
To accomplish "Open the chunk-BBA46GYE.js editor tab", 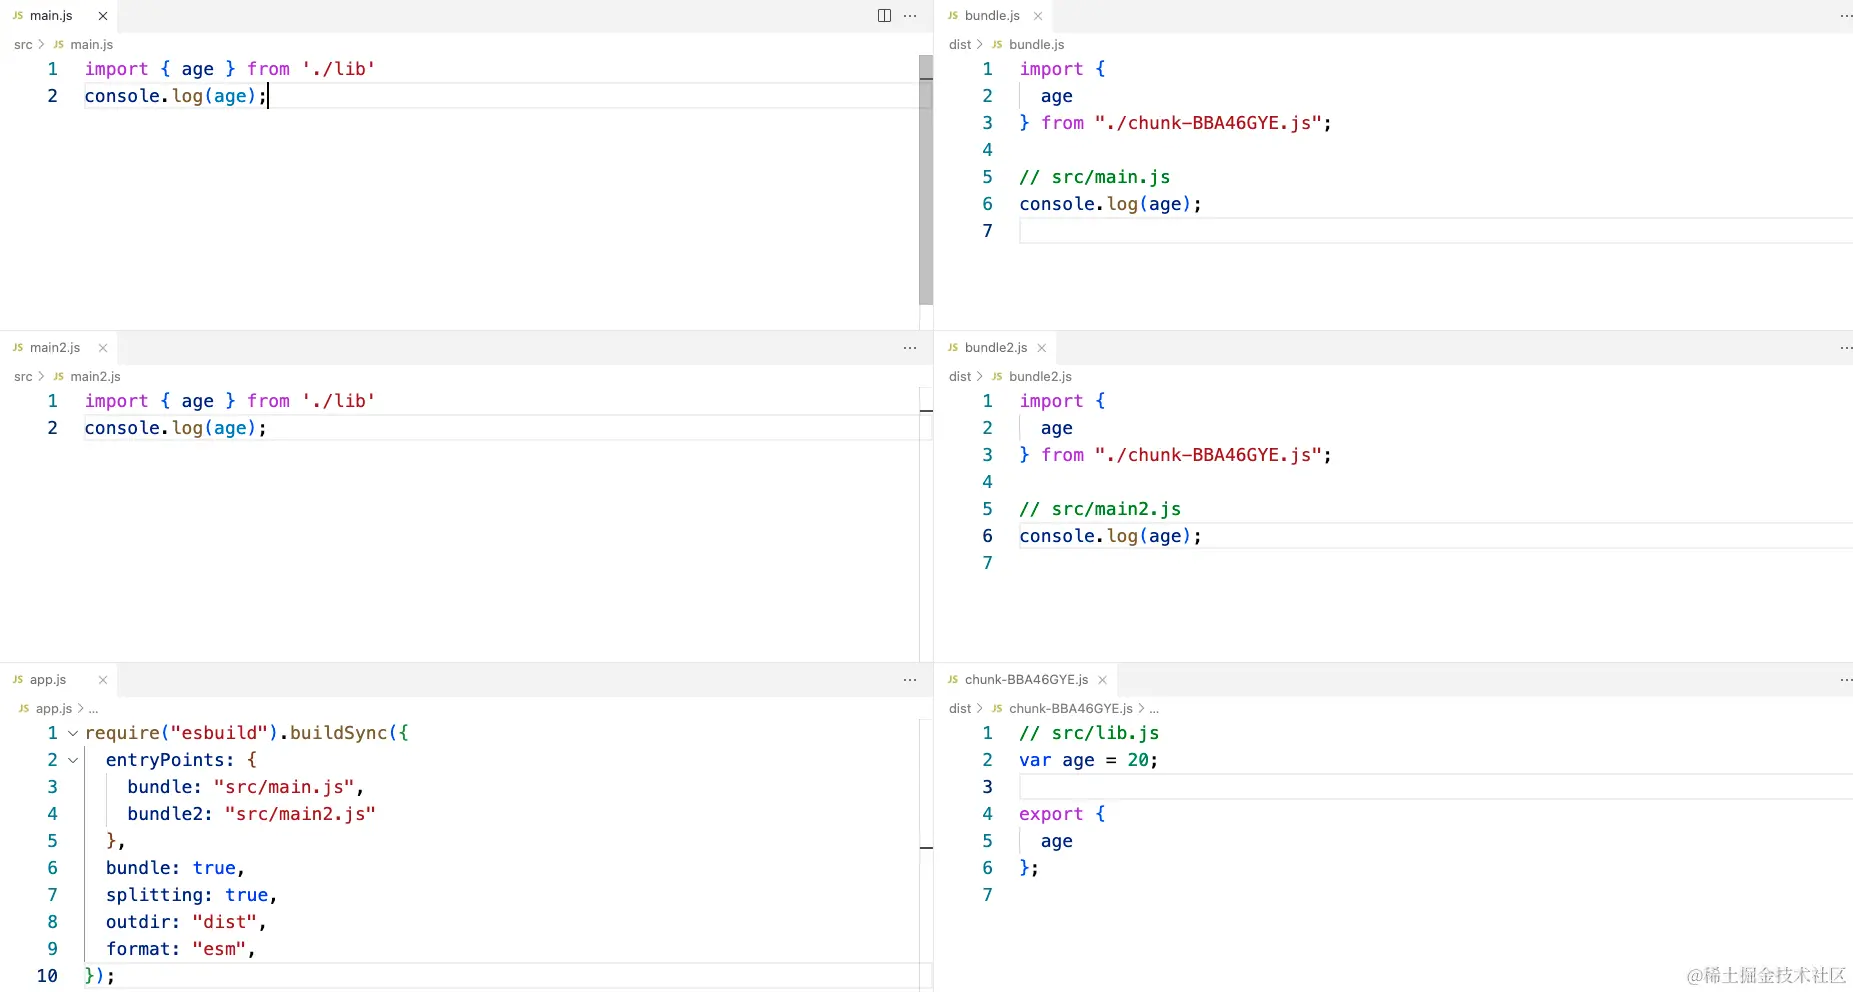I will click(x=1026, y=680).
